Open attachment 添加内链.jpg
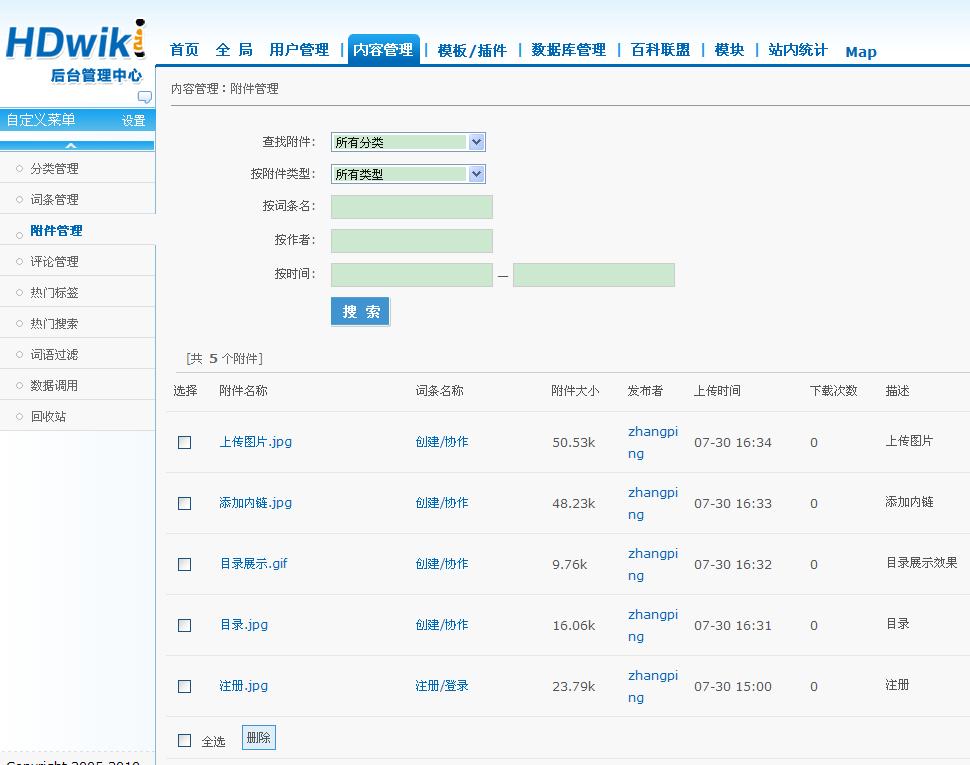This screenshot has height=765, width=970. (x=255, y=503)
